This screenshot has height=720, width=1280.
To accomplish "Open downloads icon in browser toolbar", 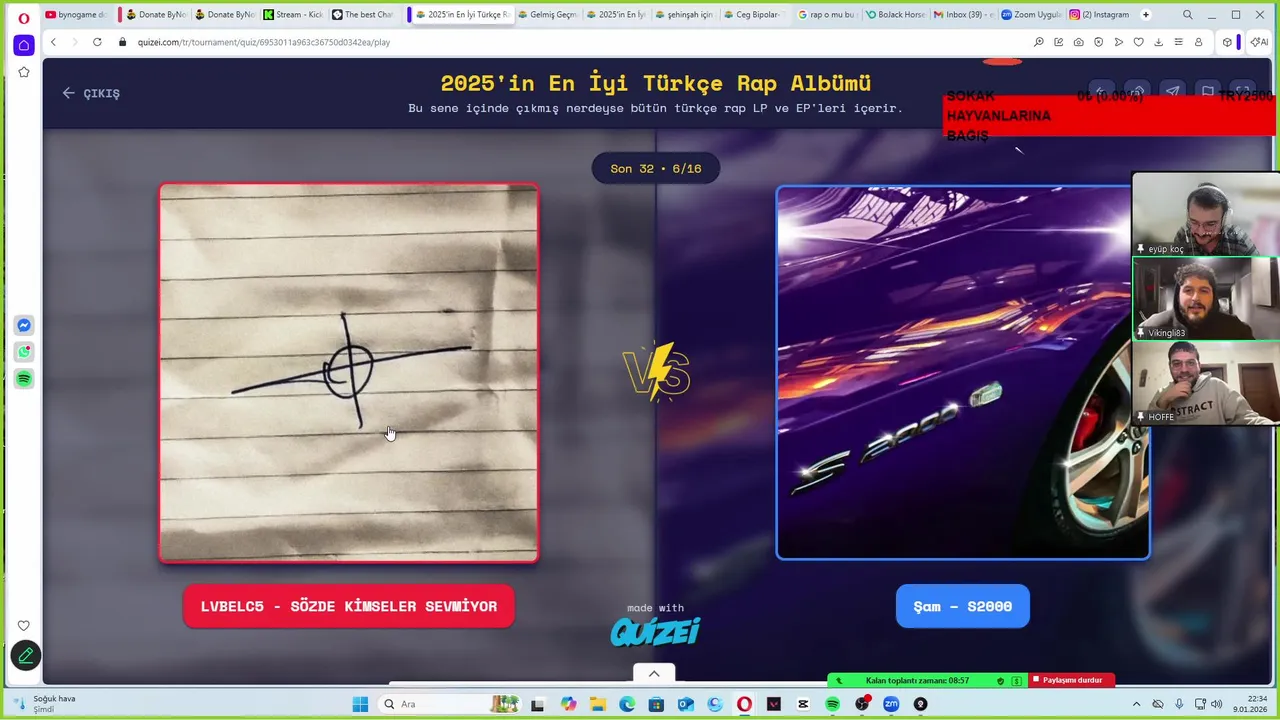I will (x=1158, y=42).
